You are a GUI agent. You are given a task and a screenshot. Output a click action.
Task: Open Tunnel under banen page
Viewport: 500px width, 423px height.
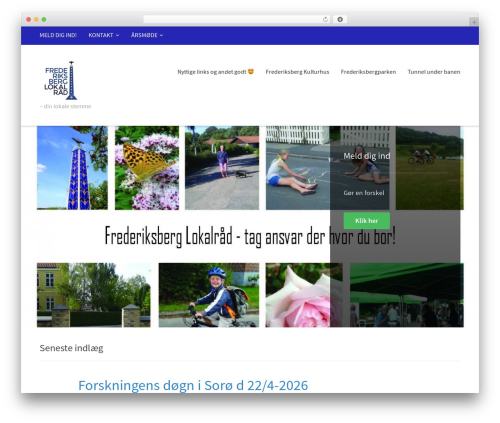[434, 72]
